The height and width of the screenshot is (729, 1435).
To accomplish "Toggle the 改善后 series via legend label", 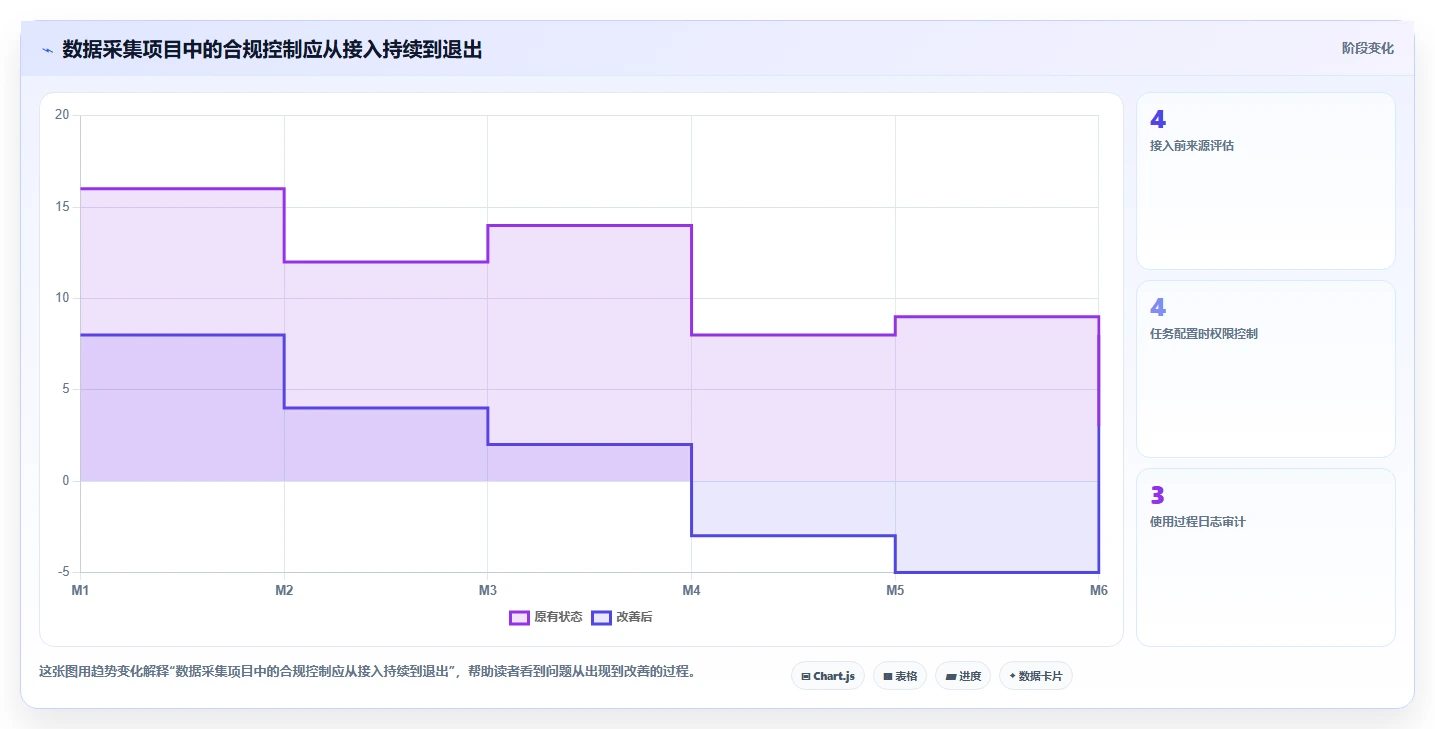I will [634, 618].
